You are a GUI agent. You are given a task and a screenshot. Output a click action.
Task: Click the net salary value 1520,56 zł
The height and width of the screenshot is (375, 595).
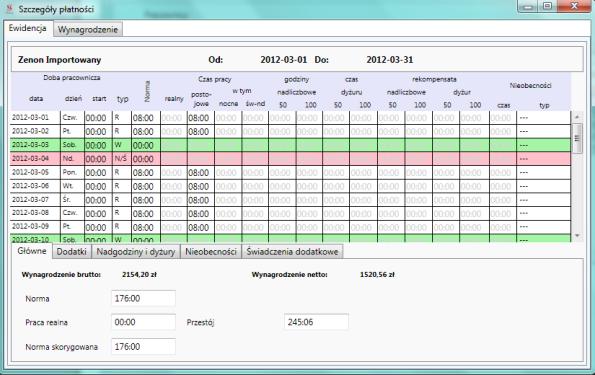coord(377,274)
